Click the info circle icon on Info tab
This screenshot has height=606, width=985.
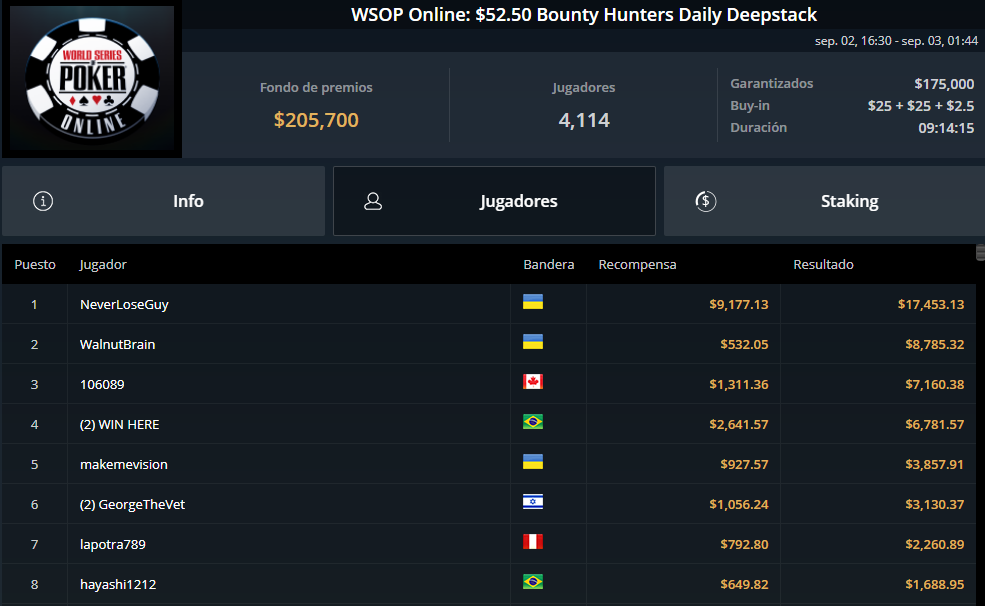(43, 201)
